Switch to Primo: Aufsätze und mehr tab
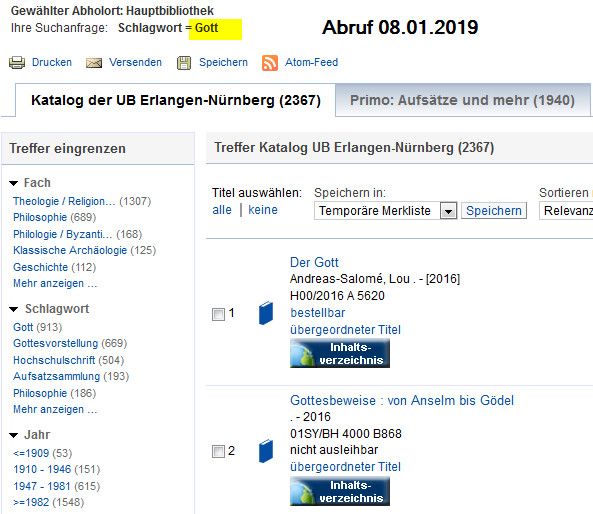This screenshot has width=593, height=514. click(462, 100)
